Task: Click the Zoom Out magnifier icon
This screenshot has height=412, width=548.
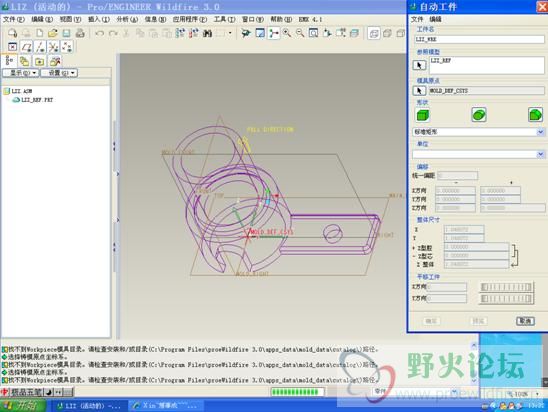Action: [300, 33]
